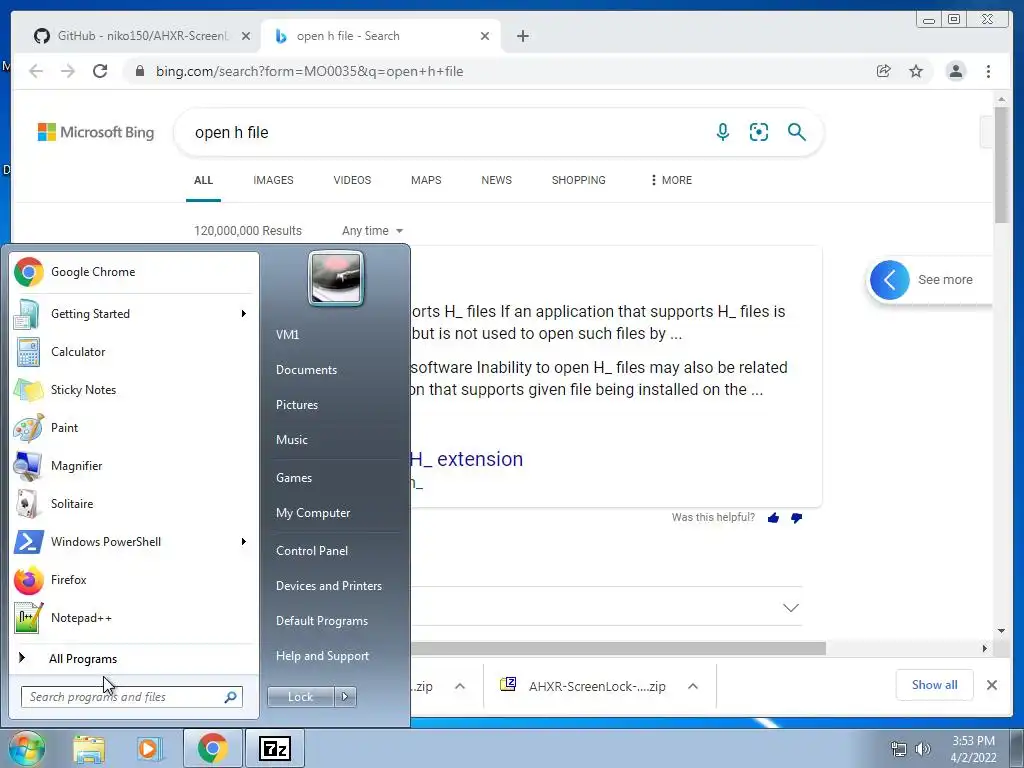
Task: Click thumbs up on Was this helpful
Action: pyautogui.click(x=773, y=518)
